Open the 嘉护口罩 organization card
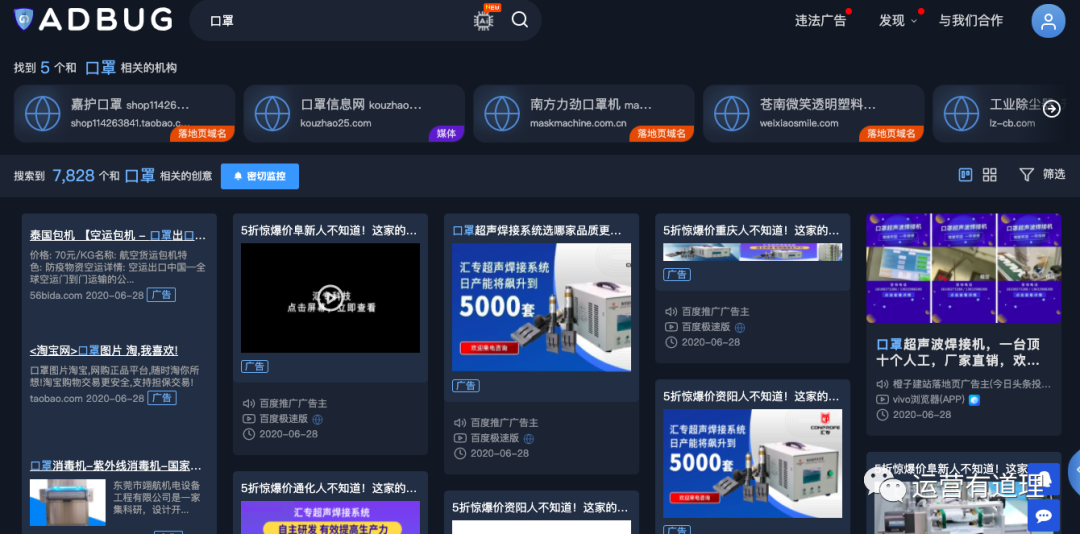Image resolution: width=1080 pixels, height=534 pixels. tap(124, 114)
